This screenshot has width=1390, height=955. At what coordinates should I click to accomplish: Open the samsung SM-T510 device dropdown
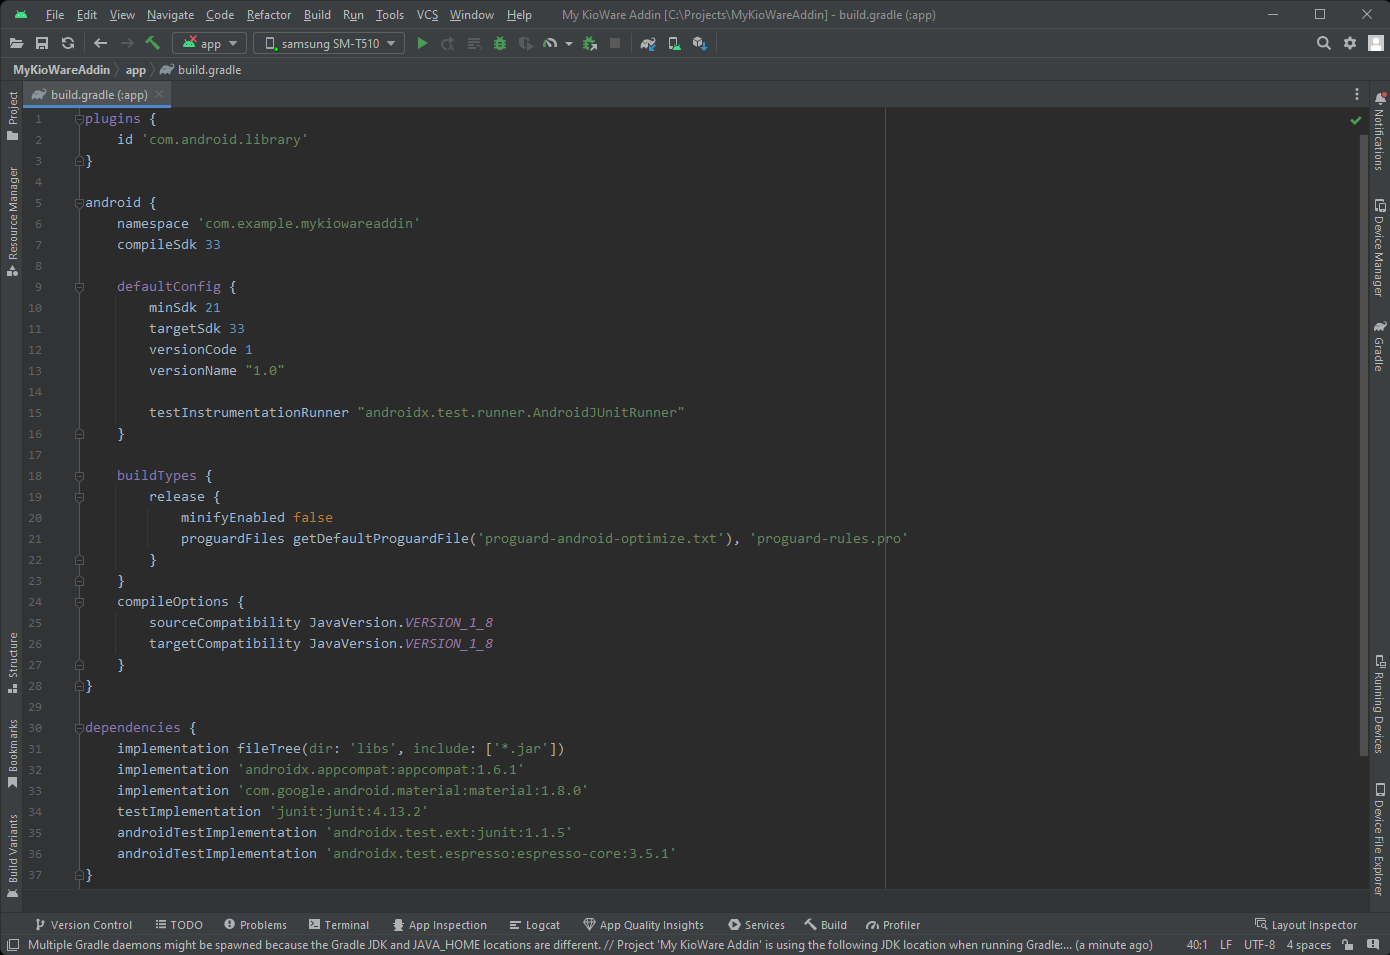(x=329, y=43)
